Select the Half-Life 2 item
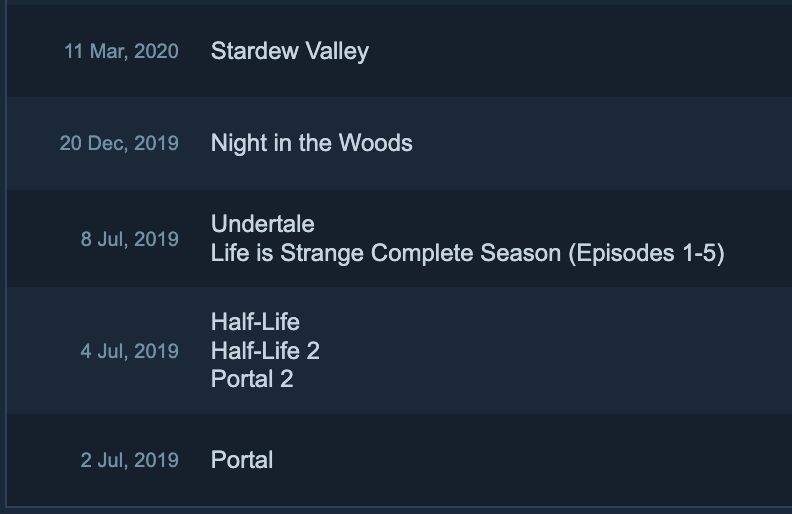The height and width of the screenshot is (514, 792). click(x=265, y=350)
